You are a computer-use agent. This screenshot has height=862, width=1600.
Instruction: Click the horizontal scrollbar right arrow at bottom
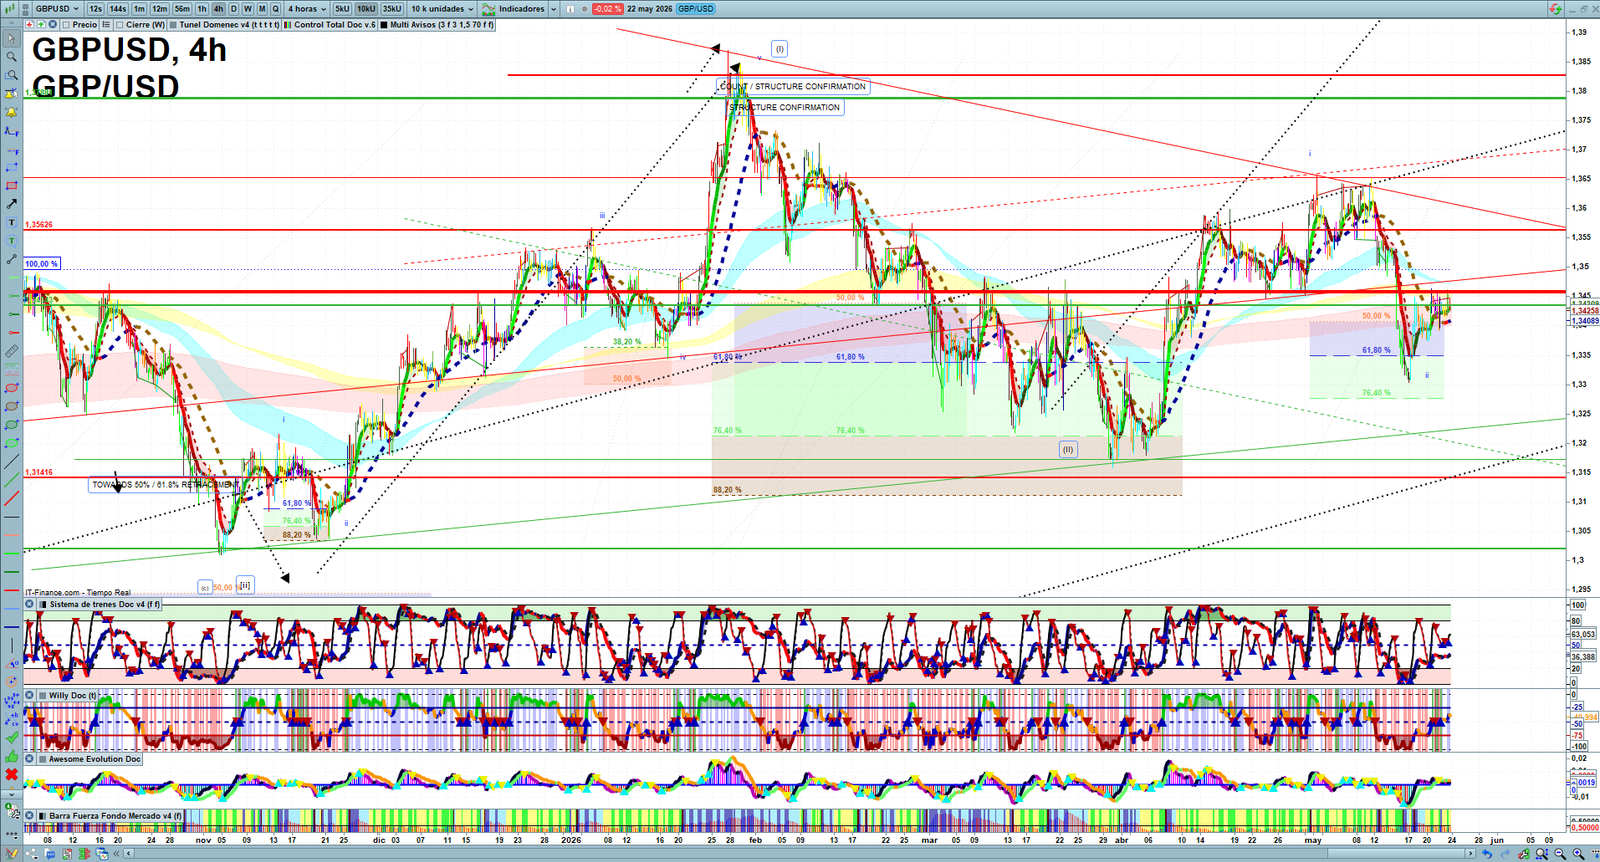click(x=1470, y=853)
